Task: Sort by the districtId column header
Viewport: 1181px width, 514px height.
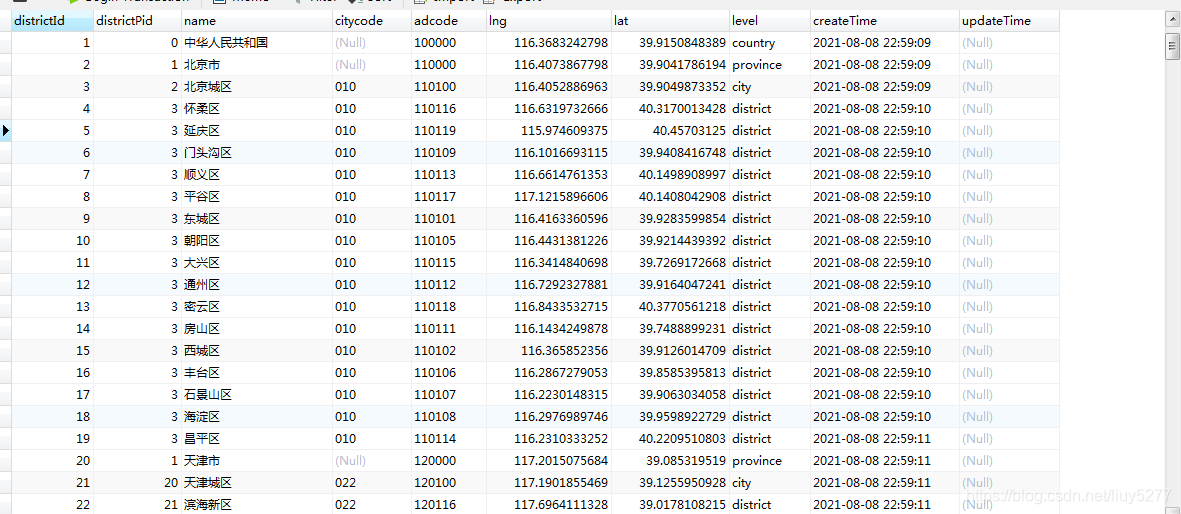Action: 52,21
